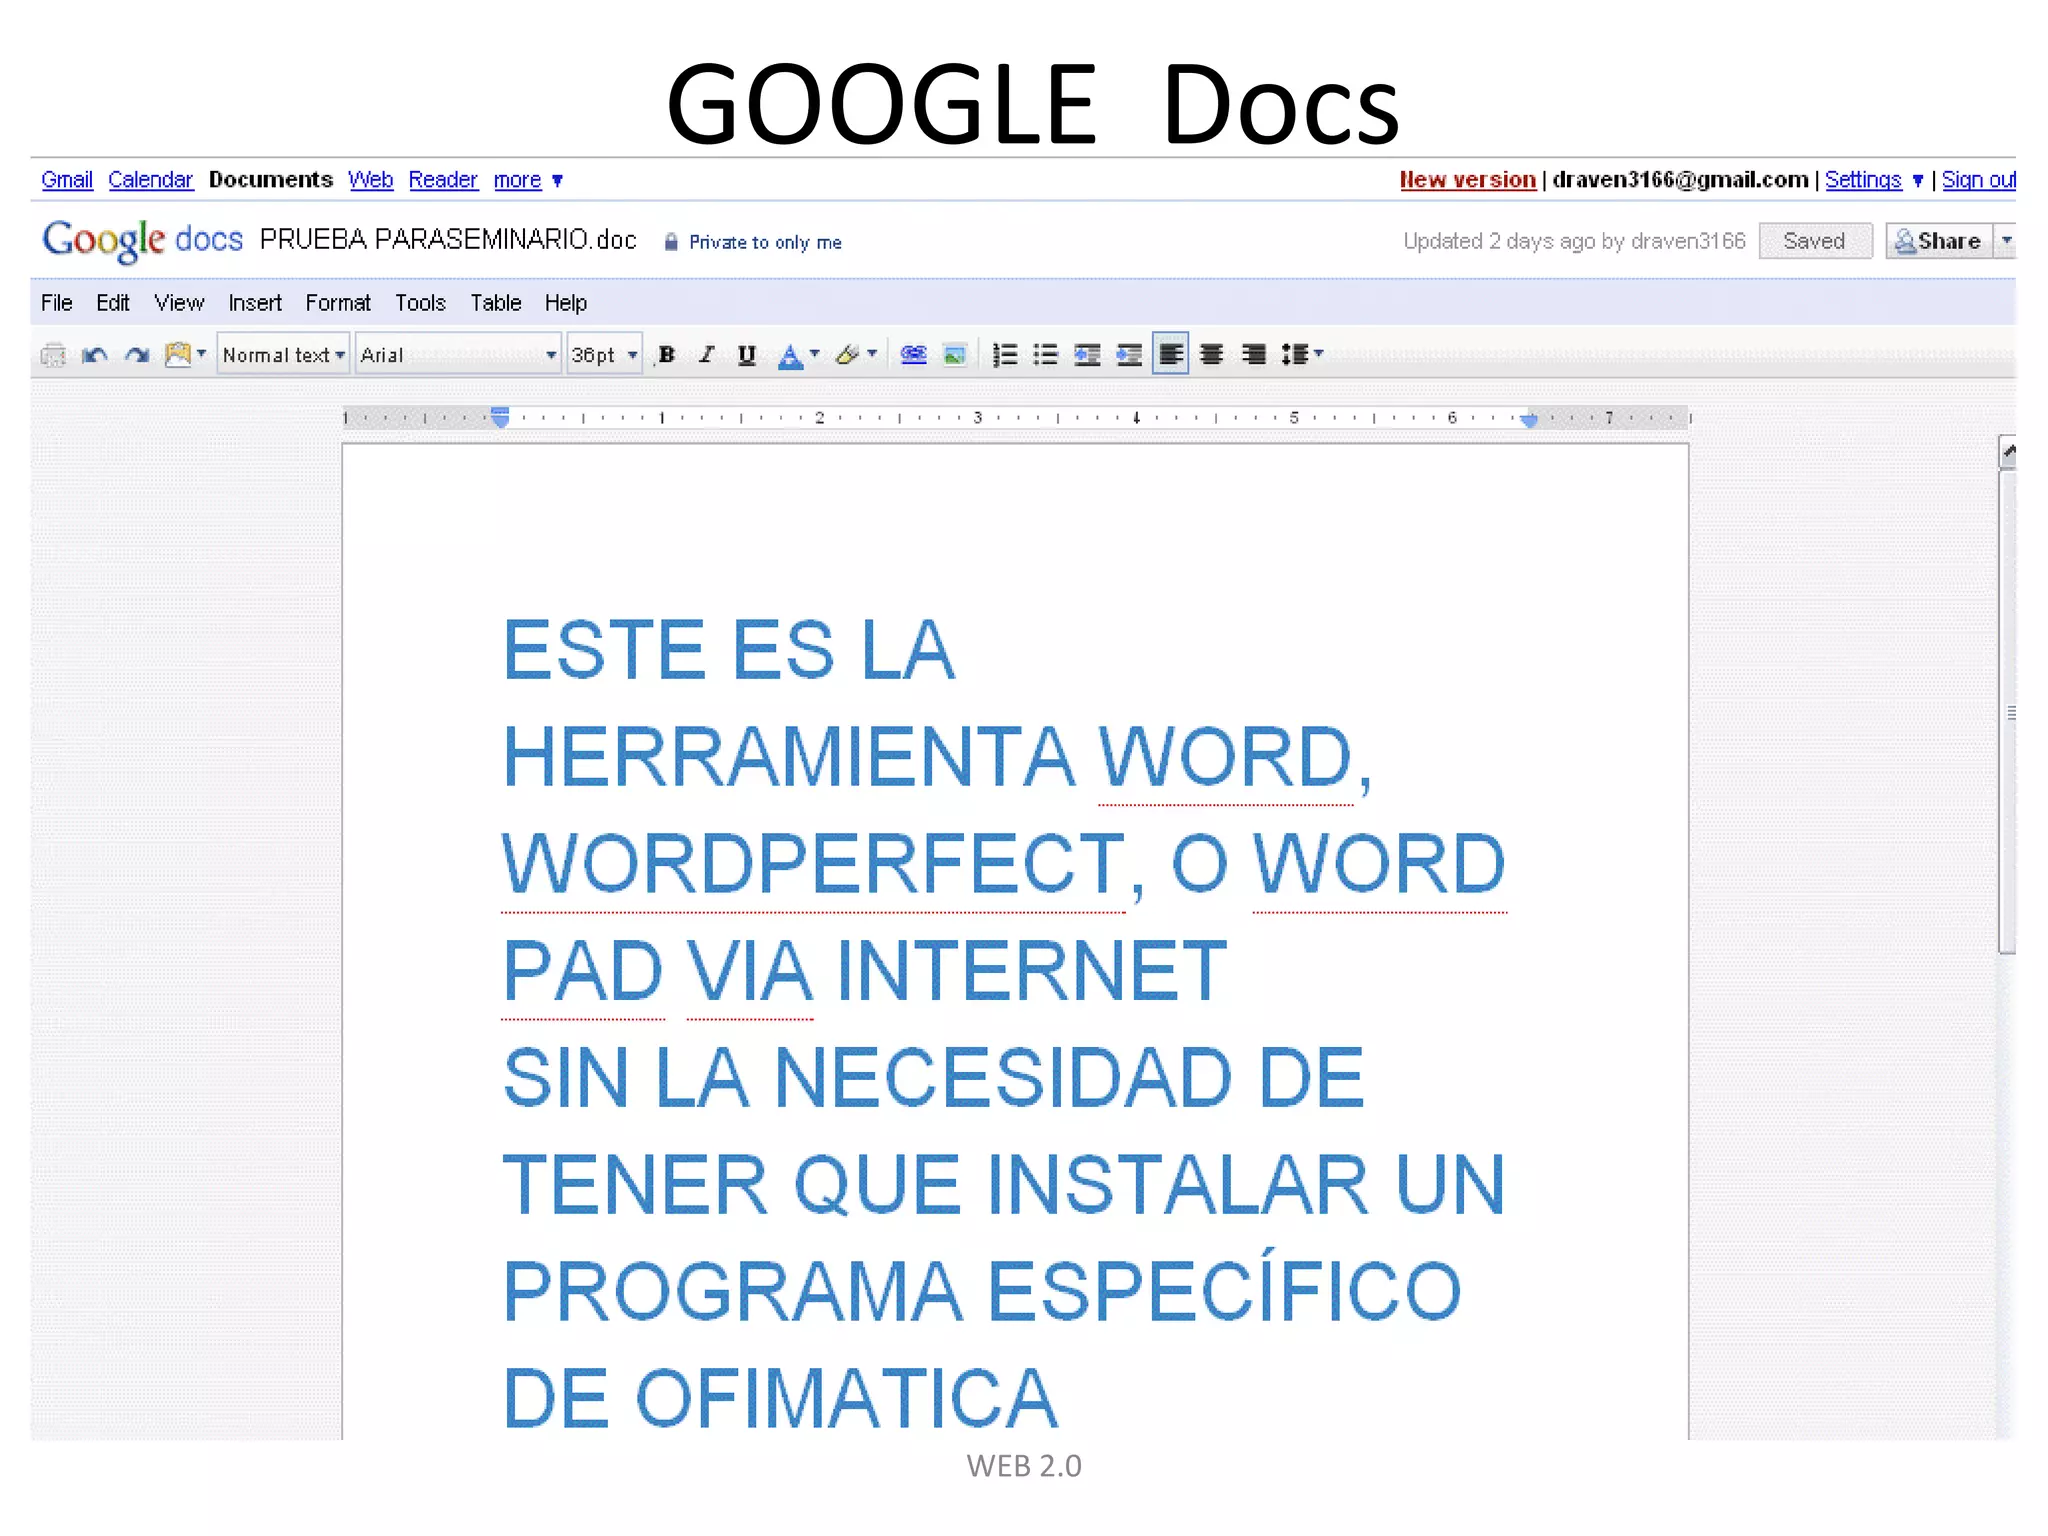Viewport: 2048px width, 1536px height.
Task: Toggle left align
Action: [1170, 354]
